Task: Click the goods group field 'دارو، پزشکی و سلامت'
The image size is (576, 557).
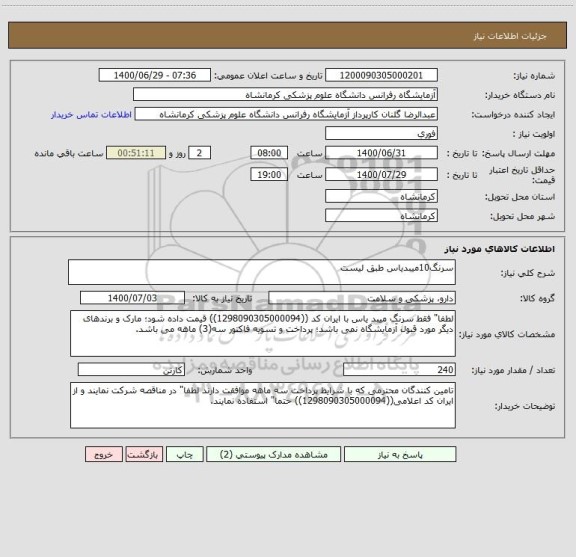Action: point(362,298)
